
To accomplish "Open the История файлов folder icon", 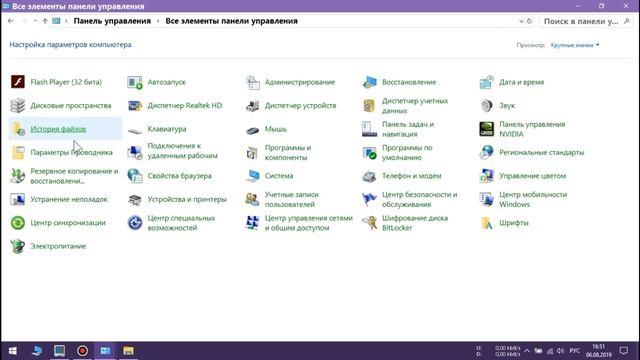I will (x=18, y=129).
